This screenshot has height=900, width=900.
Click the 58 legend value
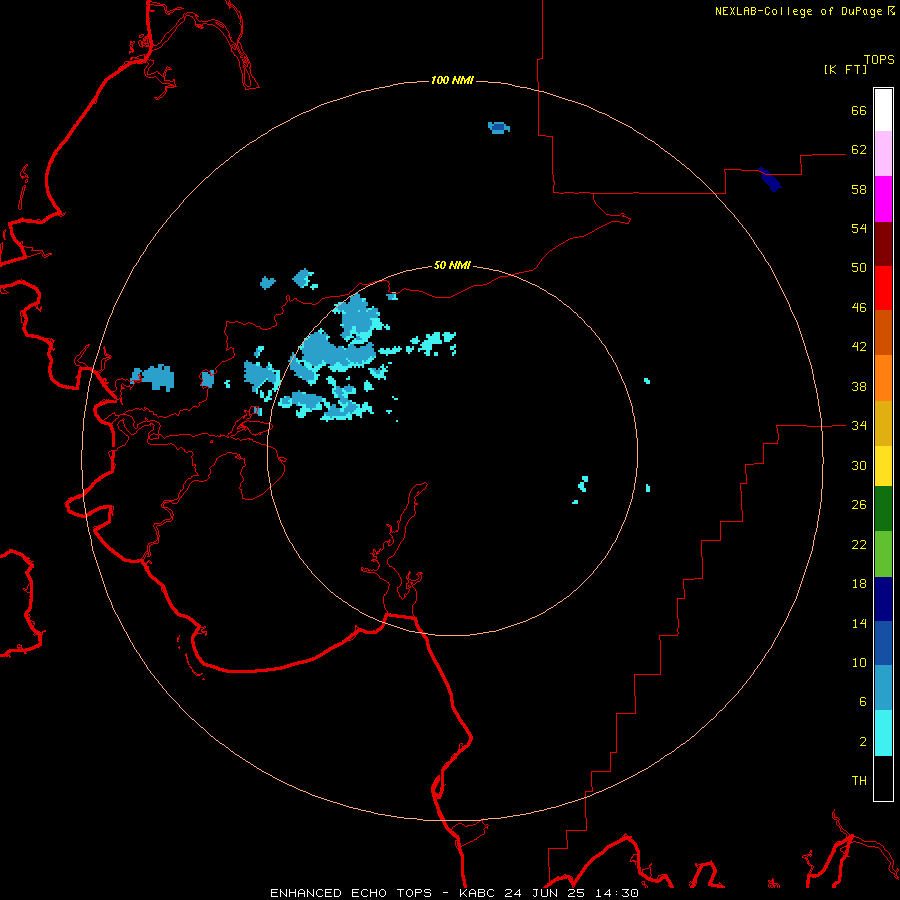(x=859, y=189)
